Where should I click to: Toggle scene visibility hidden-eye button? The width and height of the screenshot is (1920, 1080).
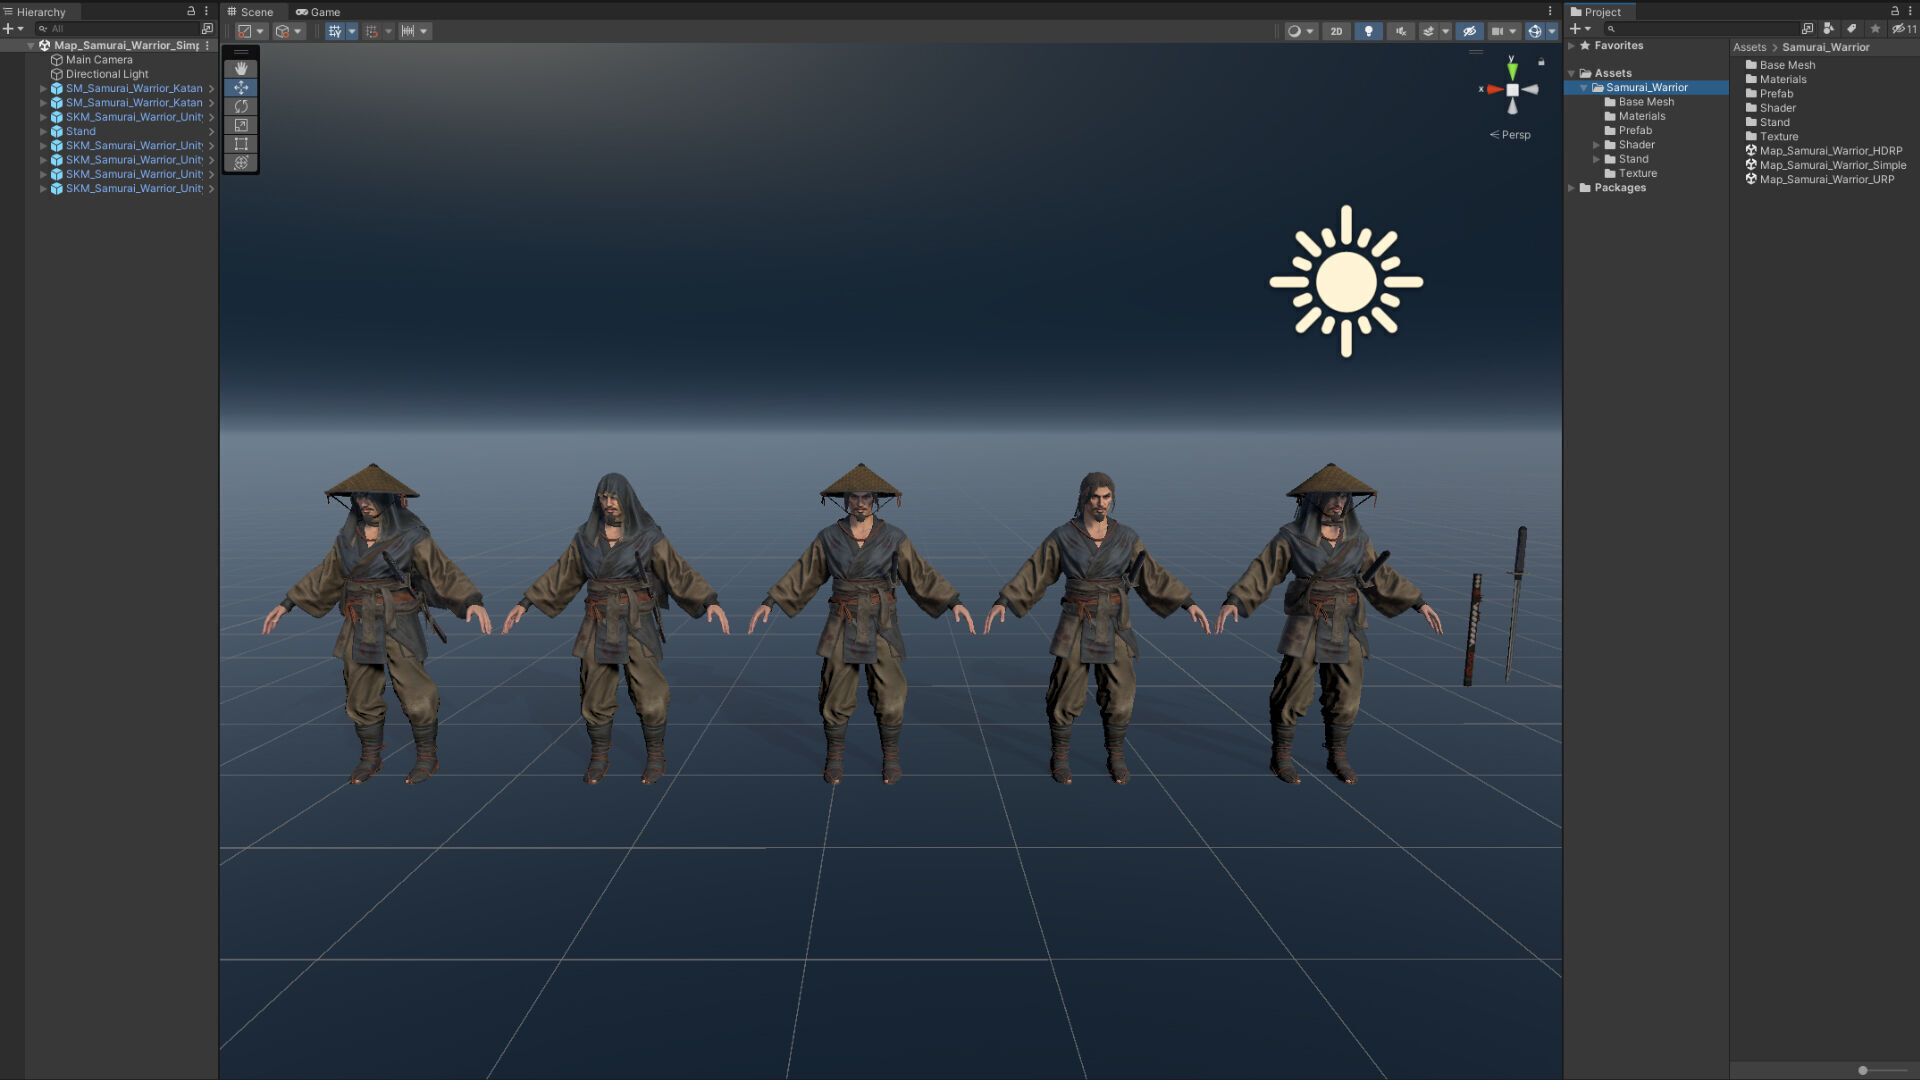1469,31
